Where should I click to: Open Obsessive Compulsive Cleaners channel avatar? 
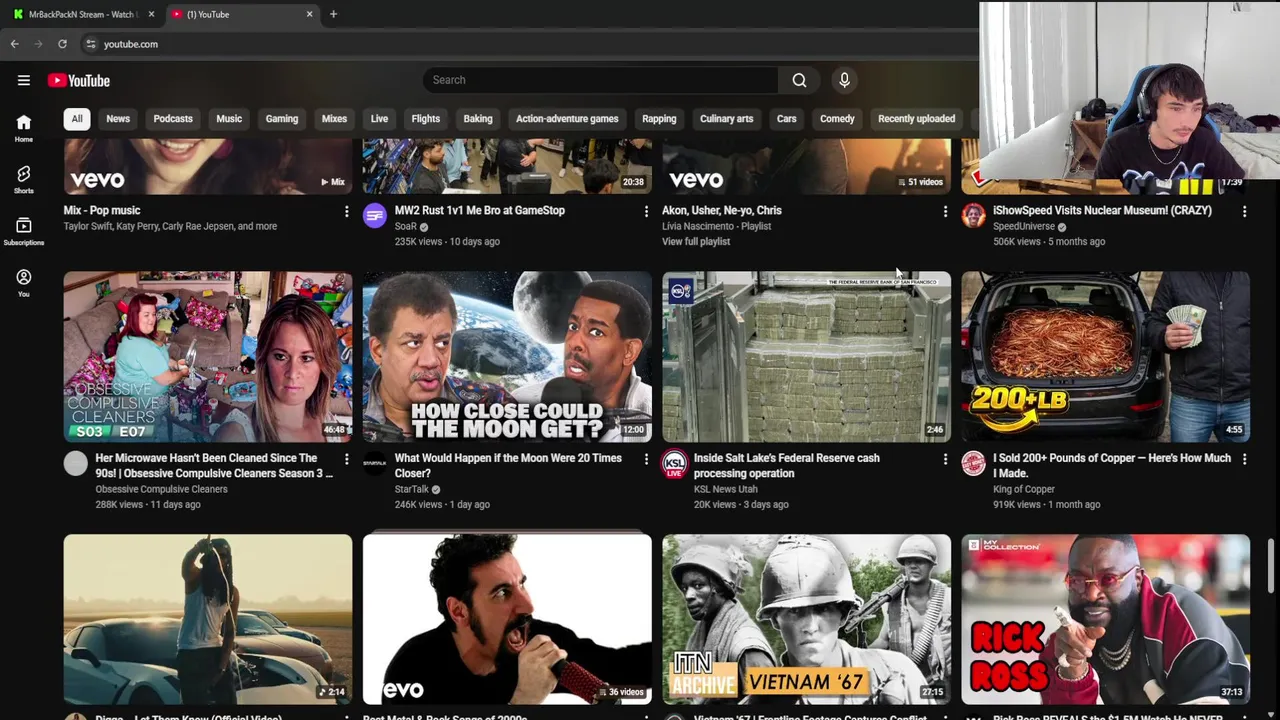(x=76, y=463)
